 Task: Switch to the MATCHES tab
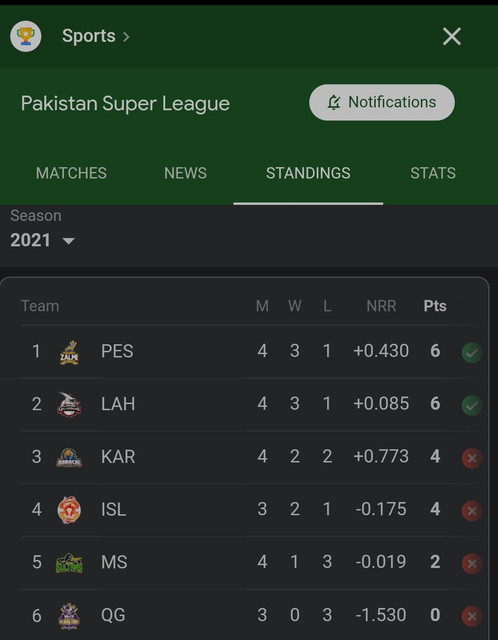71,173
